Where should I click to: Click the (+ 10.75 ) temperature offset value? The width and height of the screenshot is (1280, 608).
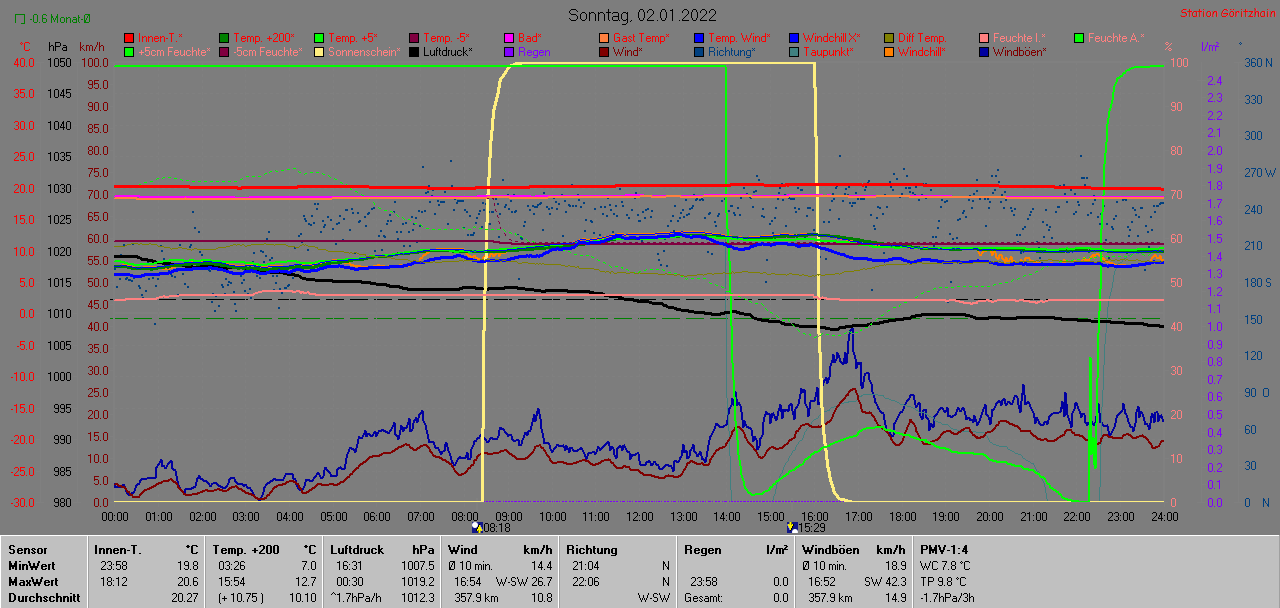241,598
